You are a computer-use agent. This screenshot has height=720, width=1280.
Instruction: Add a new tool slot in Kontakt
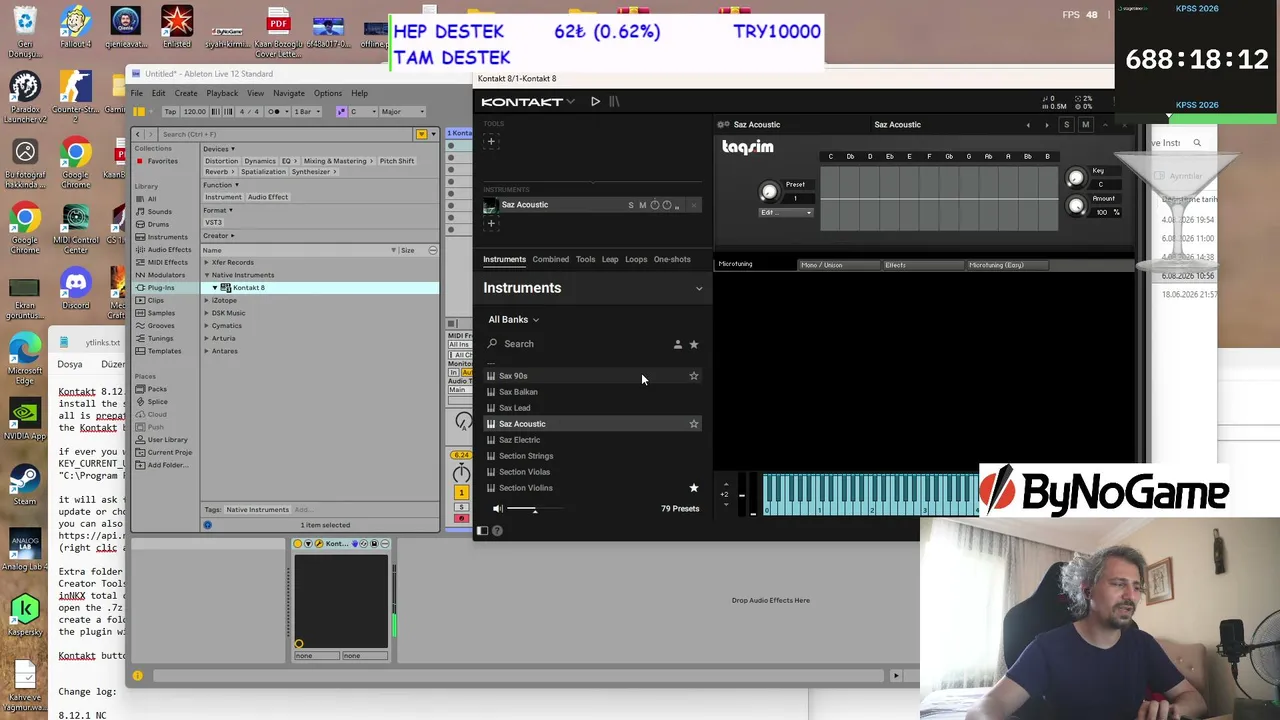491,141
